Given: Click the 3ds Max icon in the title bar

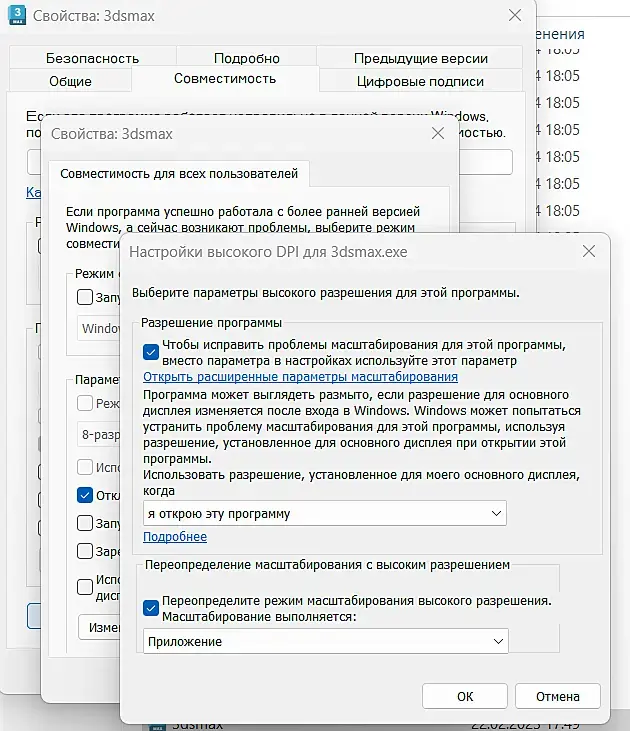Looking at the screenshot, I should (17, 15).
